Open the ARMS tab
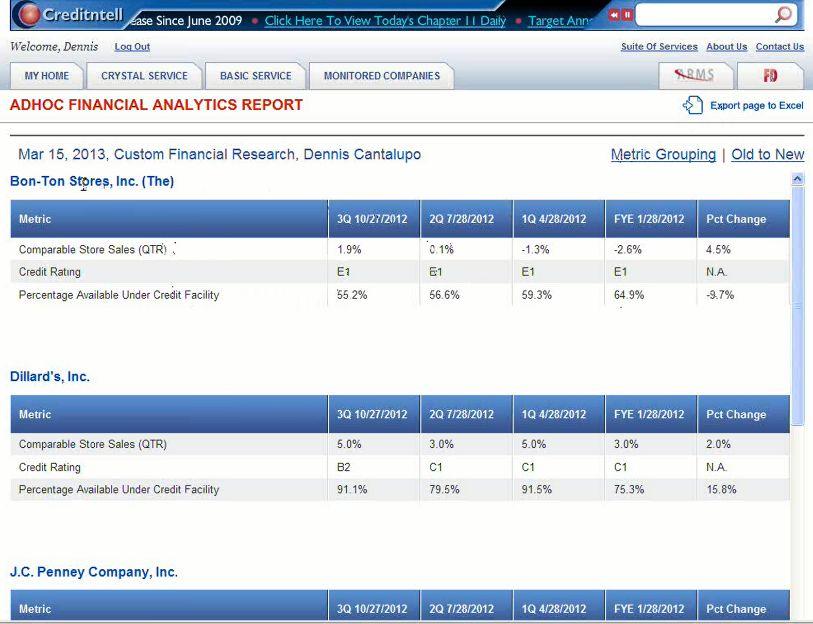The height and width of the screenshot is (624, 813). pos(695,76)
